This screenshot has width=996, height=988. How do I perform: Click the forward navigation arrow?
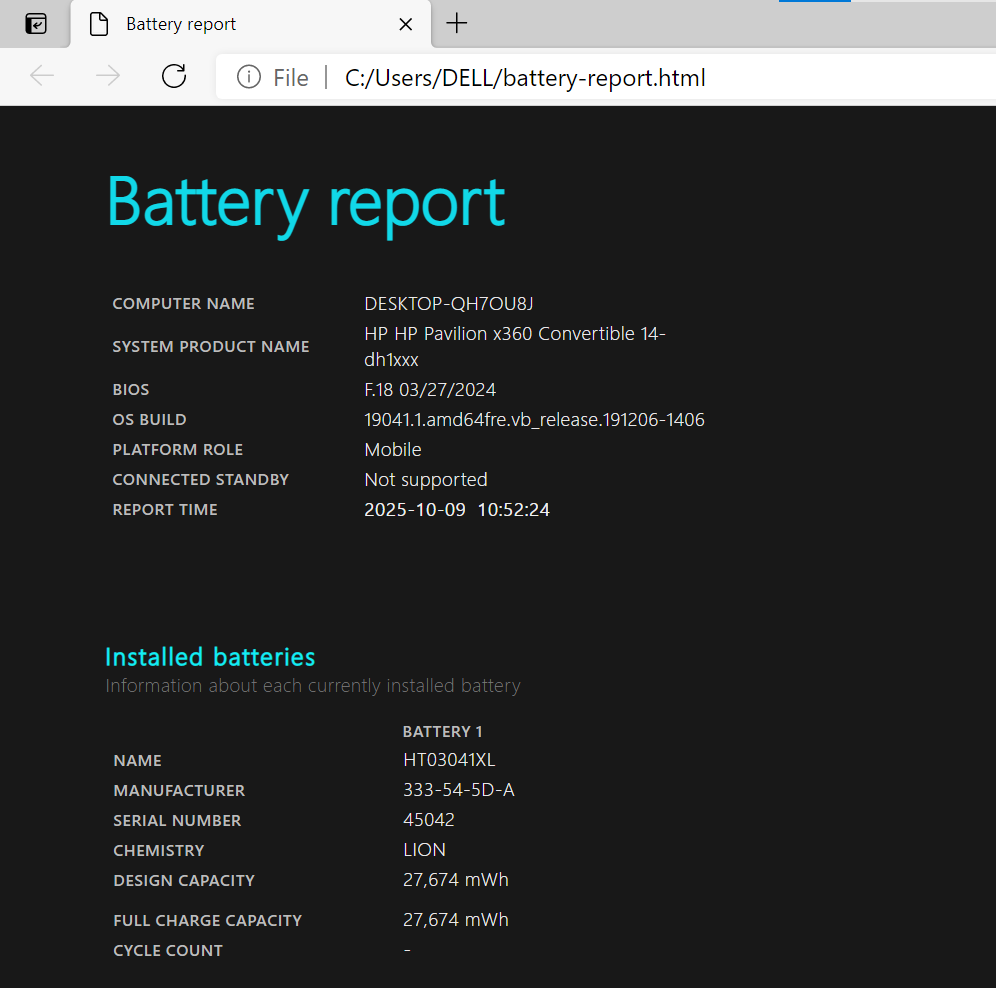pos(108,77)
